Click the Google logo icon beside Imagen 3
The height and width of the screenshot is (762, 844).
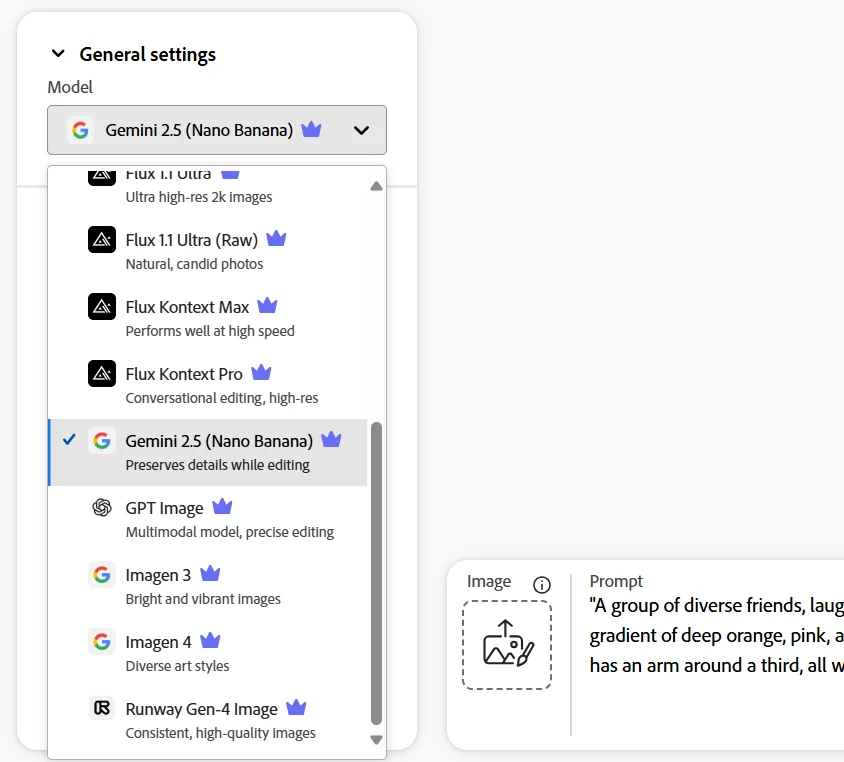tap(102, 574)
